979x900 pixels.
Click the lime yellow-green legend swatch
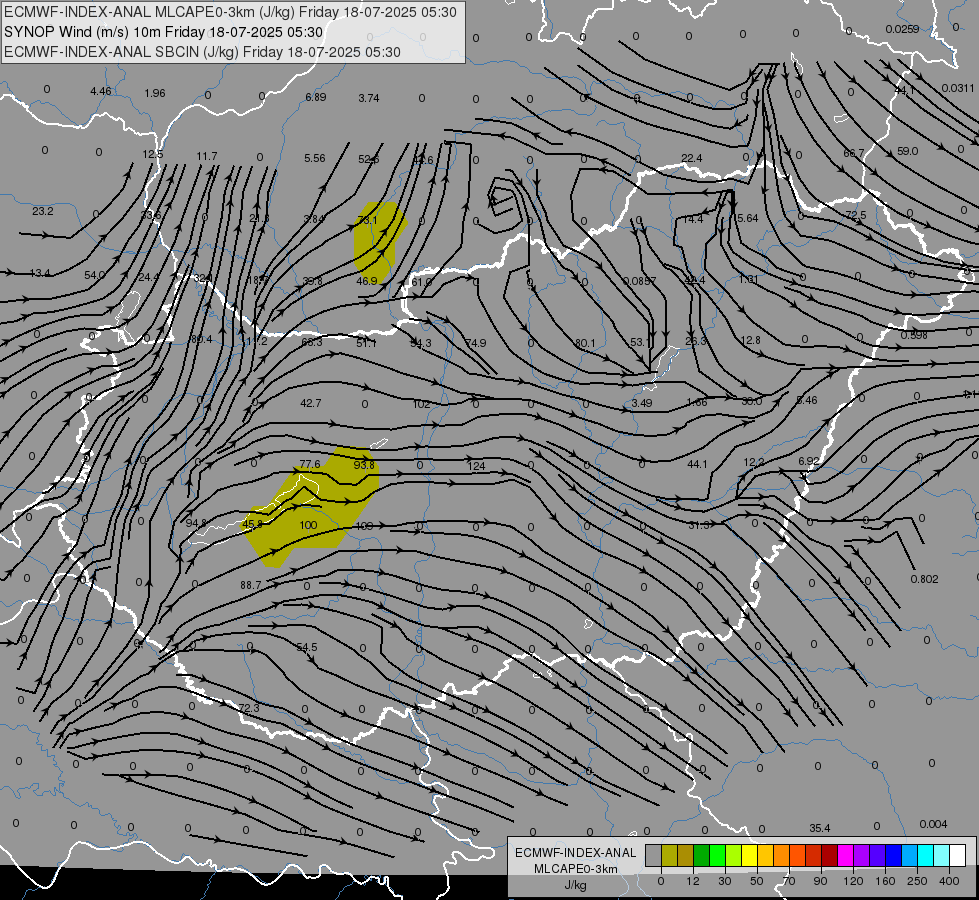click(734, 855)
